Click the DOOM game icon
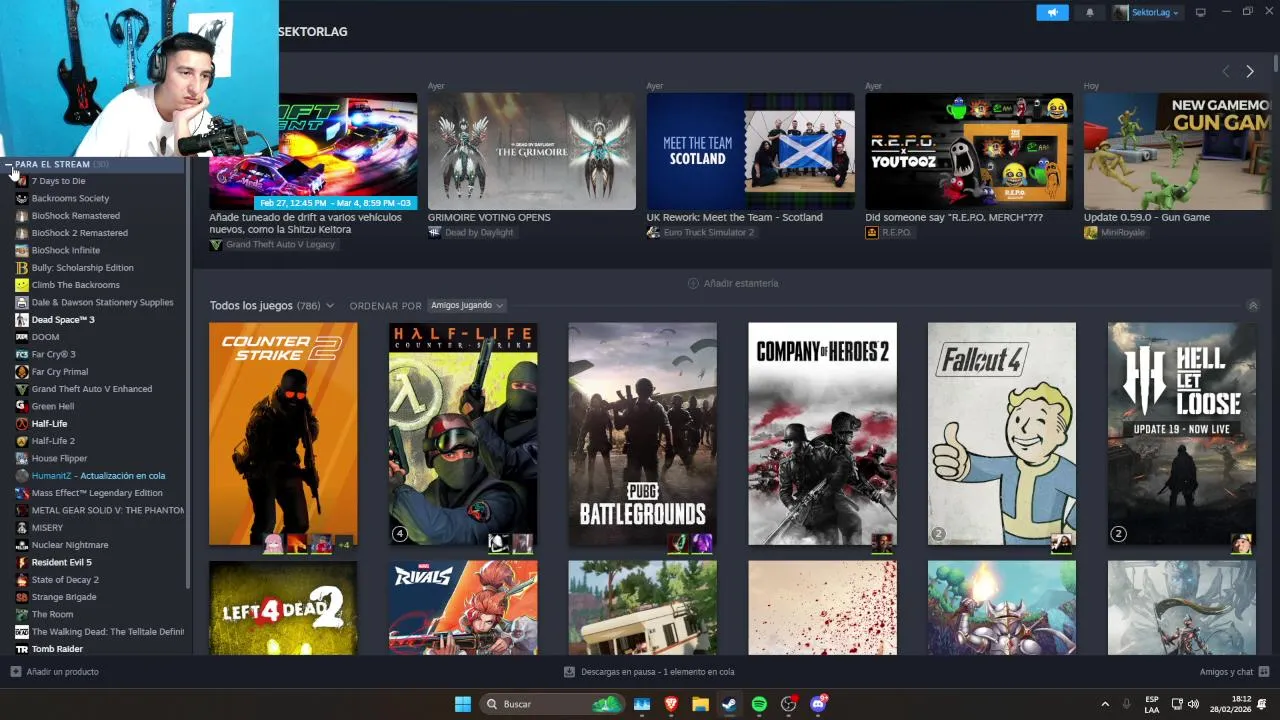The image size is (1280, 720). point(22,337)
